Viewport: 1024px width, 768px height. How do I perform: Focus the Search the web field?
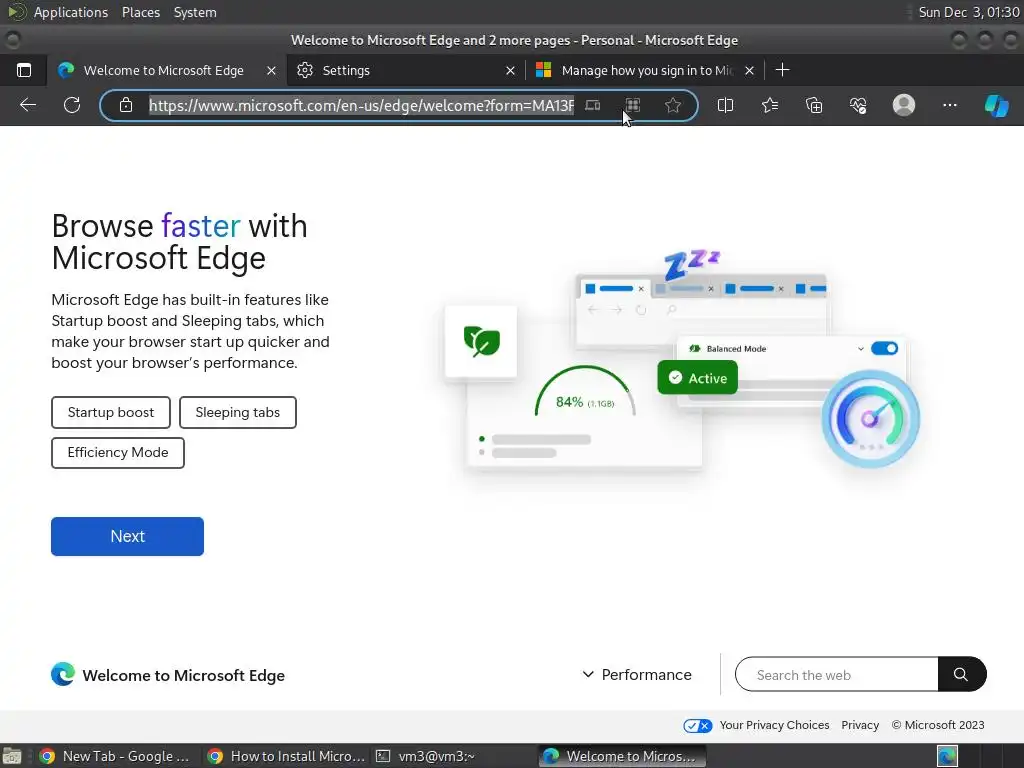[x=837, y=675]
